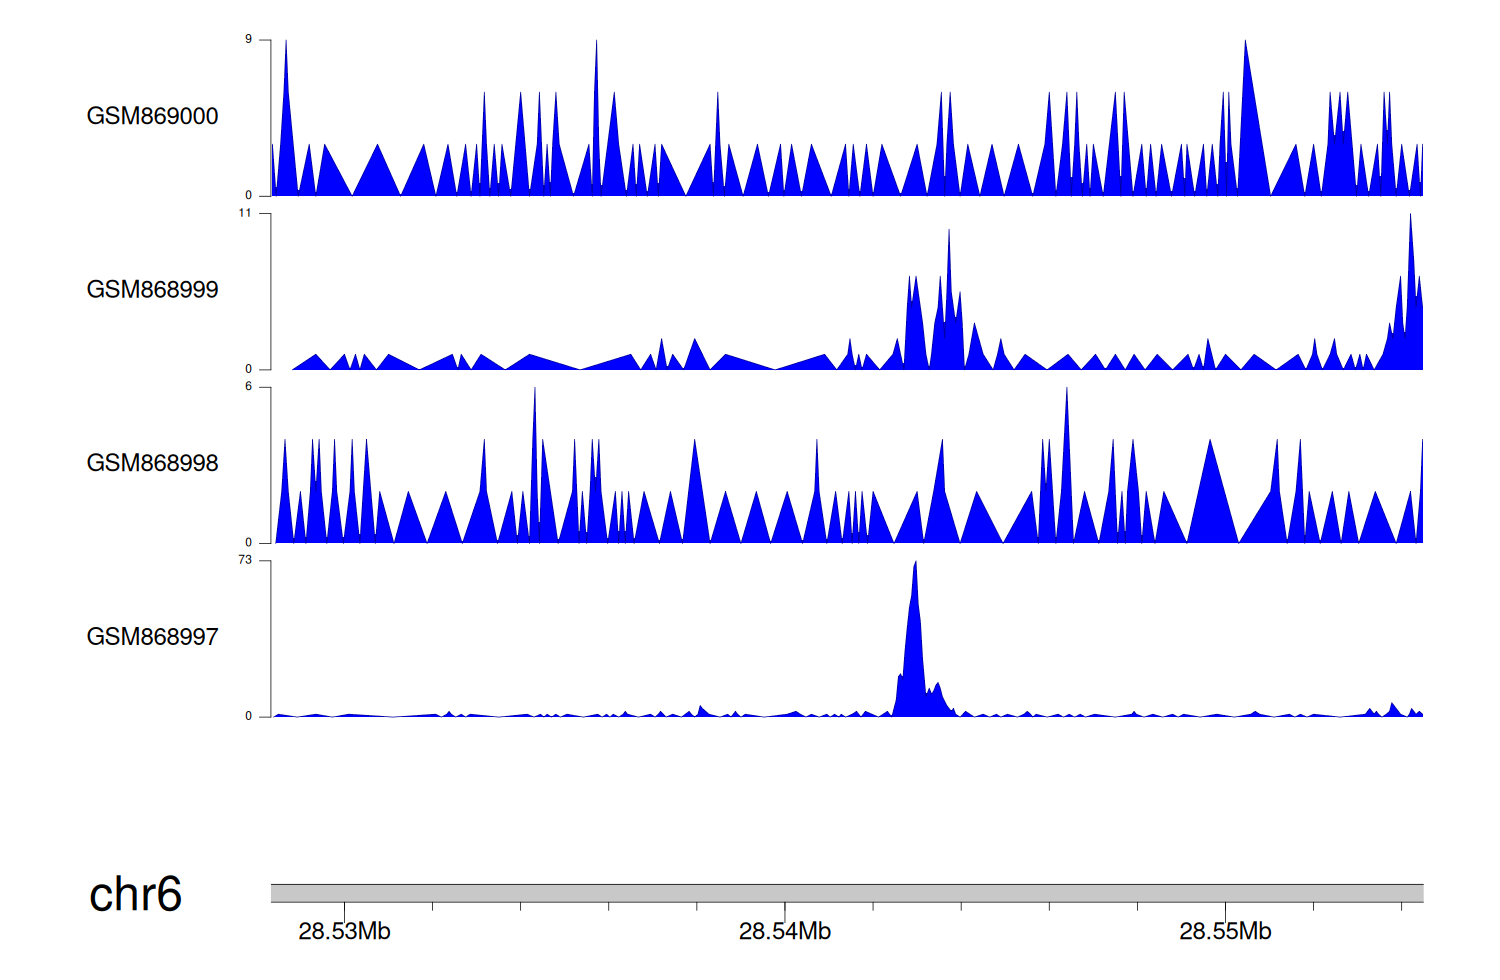
Task: Click the chr6 chromosome label
Action: pos(135,894)
